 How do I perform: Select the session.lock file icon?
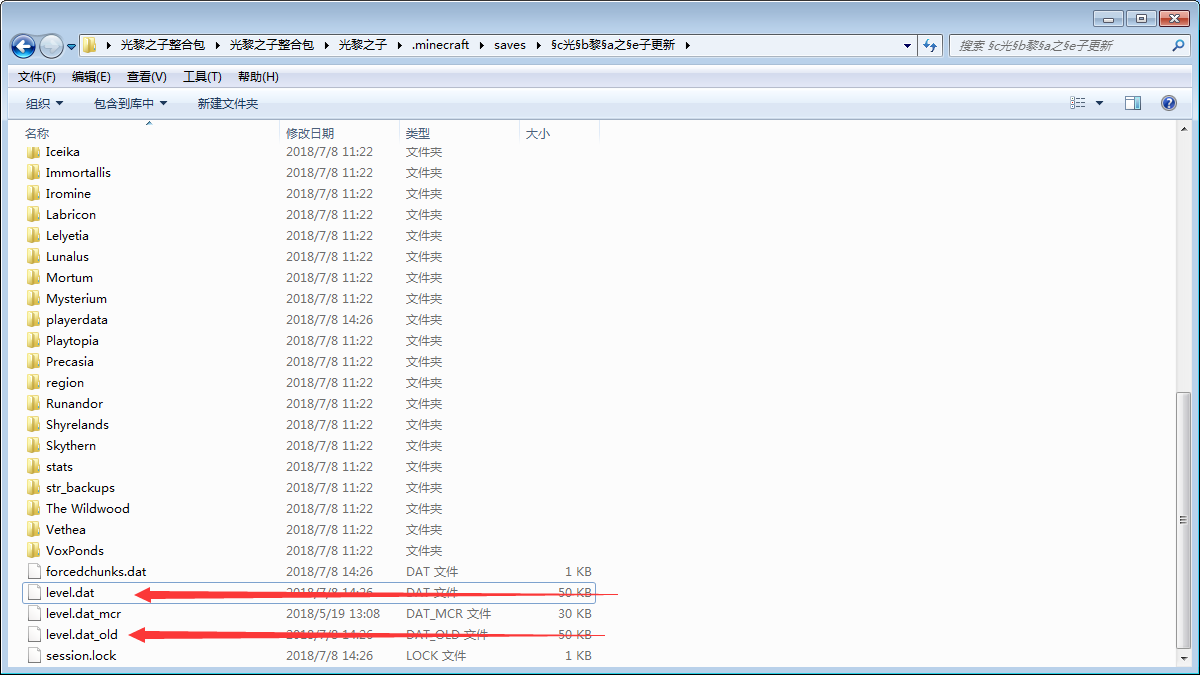[x=34, y=656]
